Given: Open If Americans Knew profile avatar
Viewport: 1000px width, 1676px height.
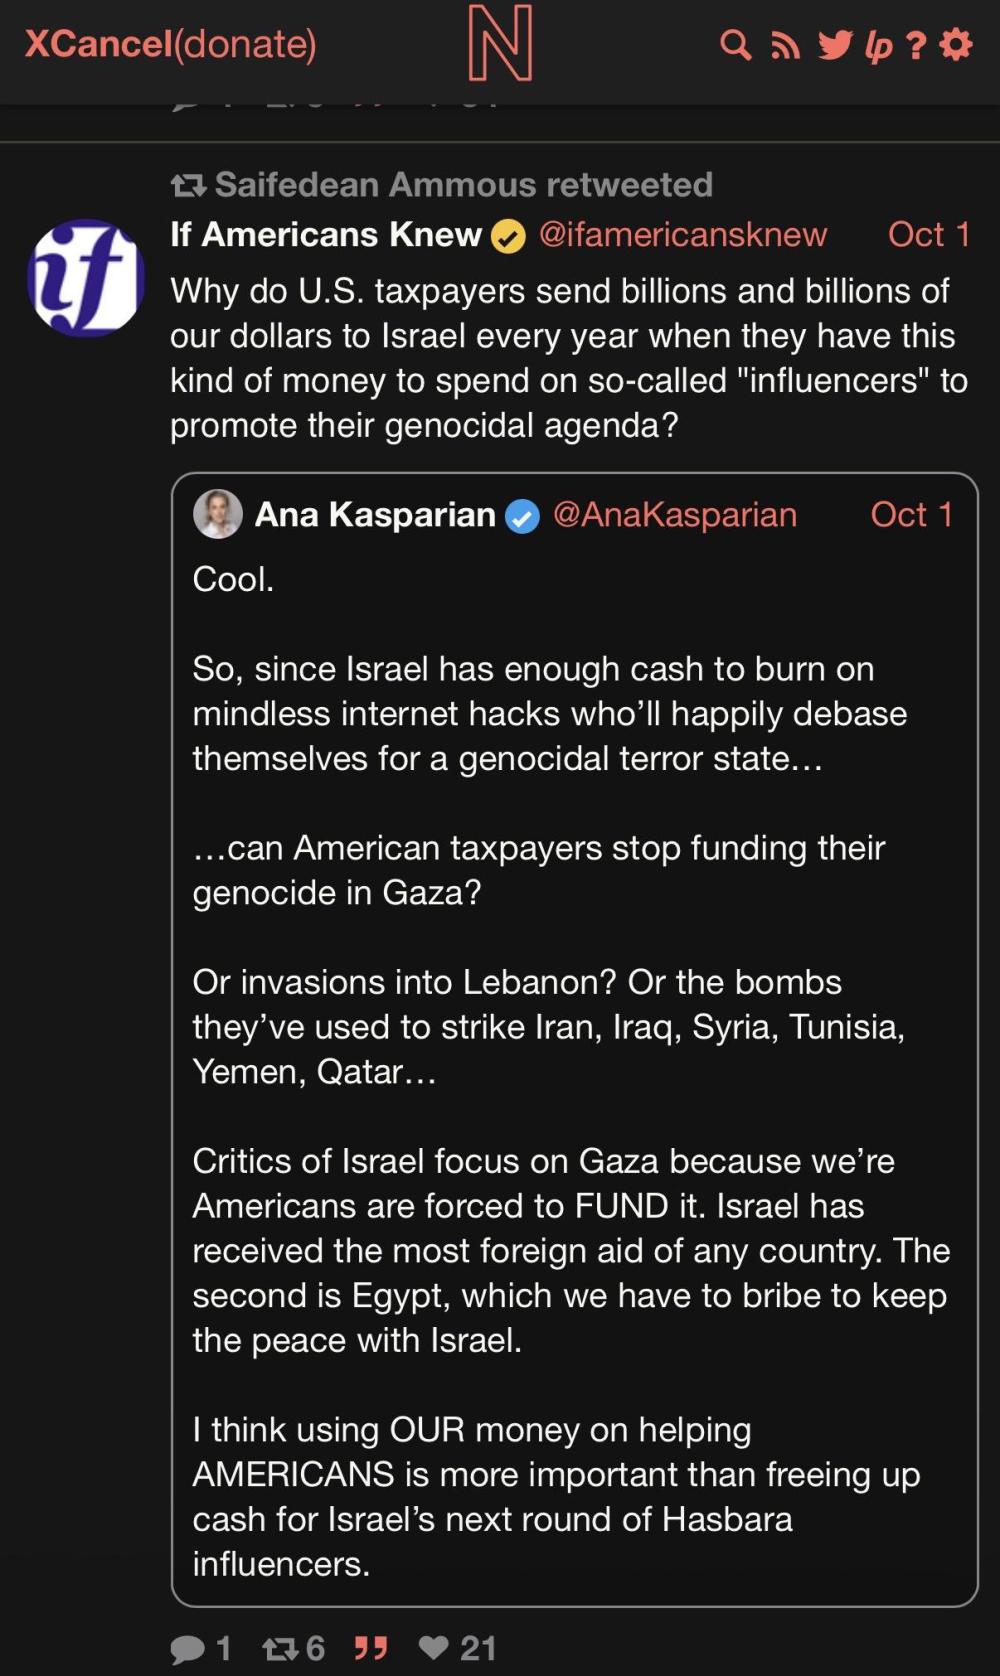Looking at the screenshot, I should (x=86, y=277).
